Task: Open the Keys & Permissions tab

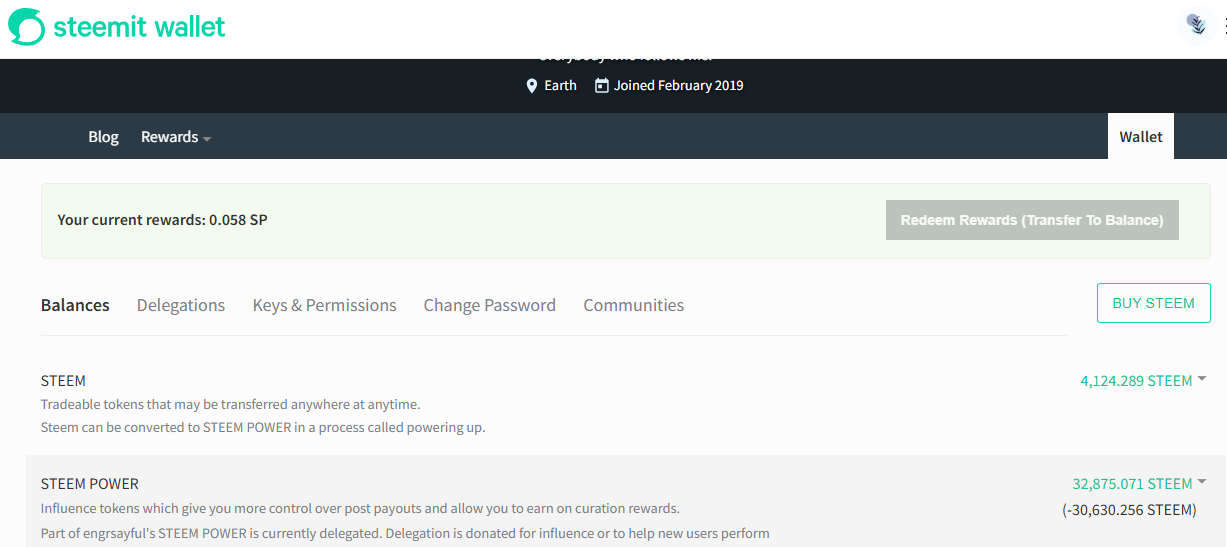Action: click(x=324, y=305)
